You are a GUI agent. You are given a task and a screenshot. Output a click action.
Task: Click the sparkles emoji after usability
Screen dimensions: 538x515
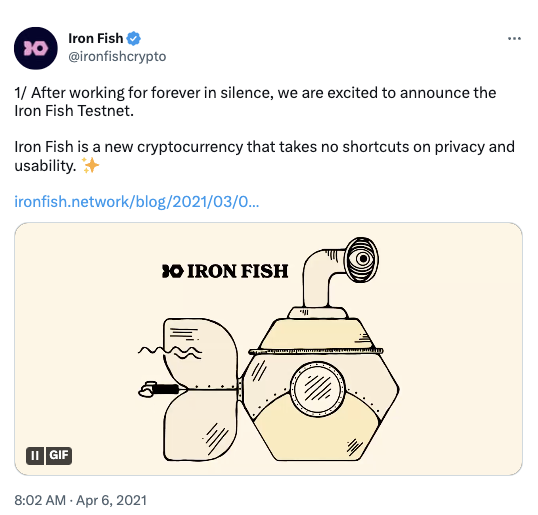tap(90, 165)
